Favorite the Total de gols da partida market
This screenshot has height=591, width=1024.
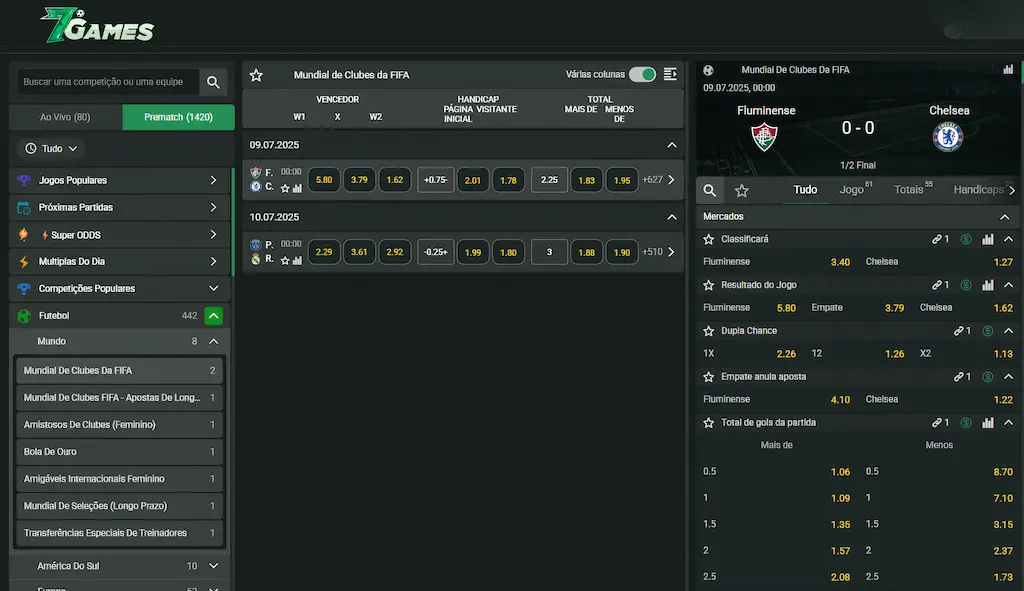[709, 423]
